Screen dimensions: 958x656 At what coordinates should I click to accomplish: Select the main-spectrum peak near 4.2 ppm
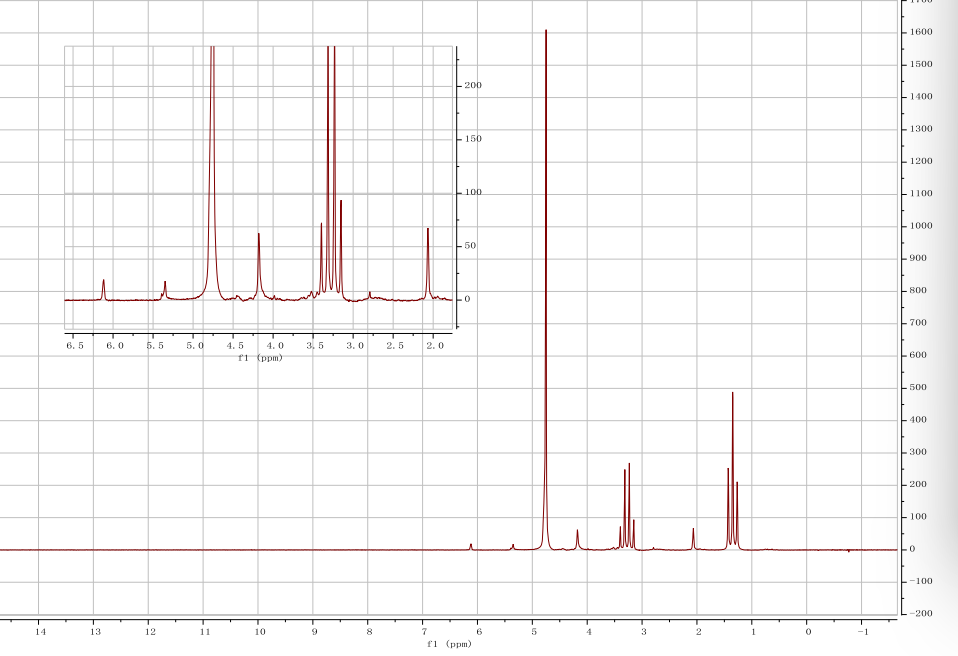pos(577,532)
